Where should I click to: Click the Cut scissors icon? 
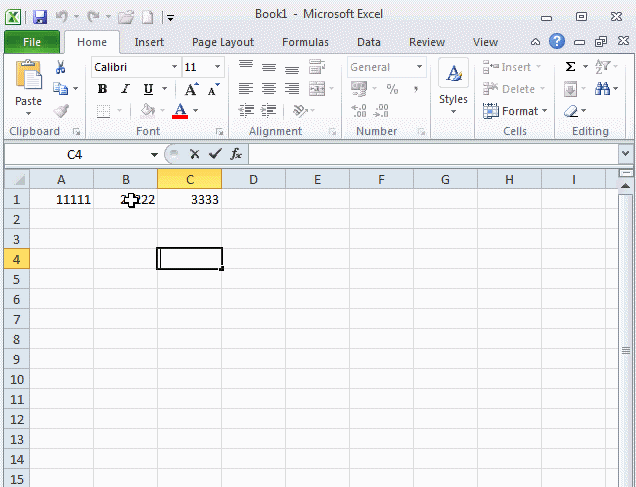(61, 67)
